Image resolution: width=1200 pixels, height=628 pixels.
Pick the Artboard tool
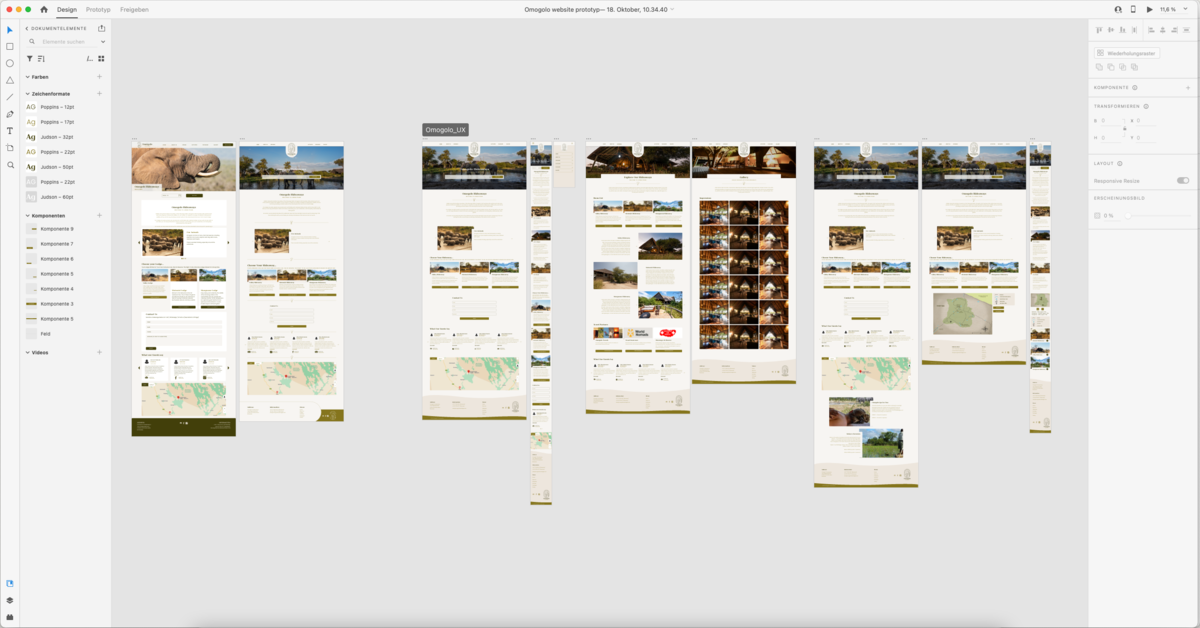click(x=10, y=148)
